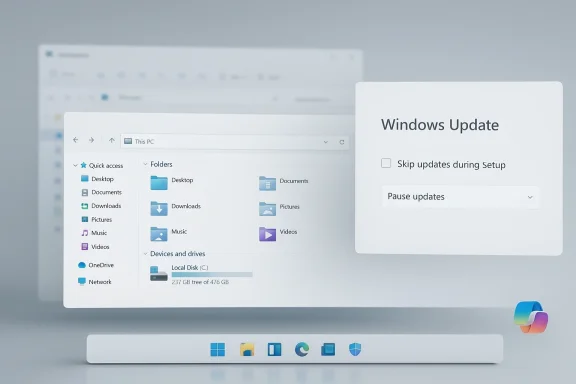Click the Refresh icon beside address bar
This screenshot has width=576, height=384.
click(342, 142)
